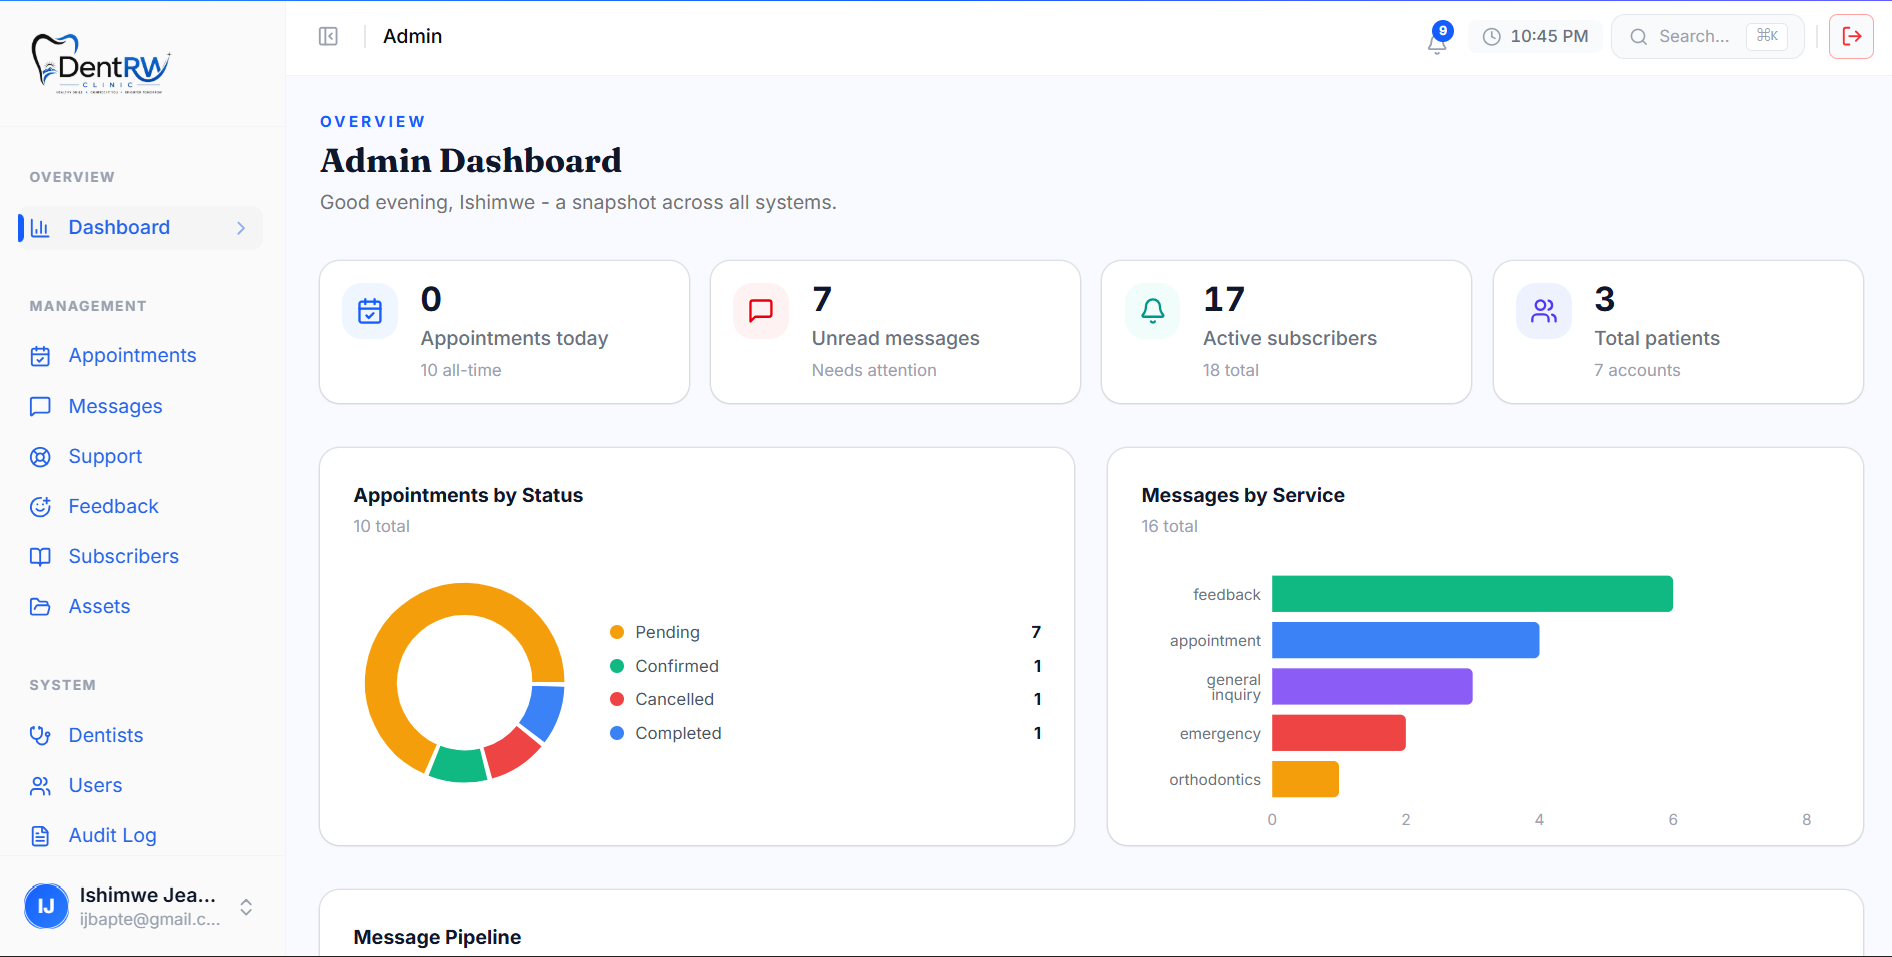1892x957 pixels.
Task: Open the Total patients card
Action: (1678, 332)
